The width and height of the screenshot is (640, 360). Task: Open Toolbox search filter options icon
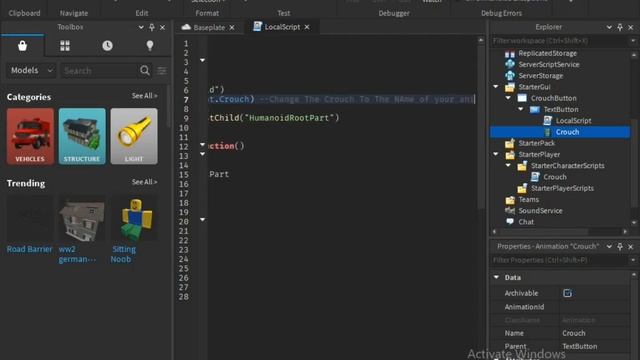click(x=162, y=71)
